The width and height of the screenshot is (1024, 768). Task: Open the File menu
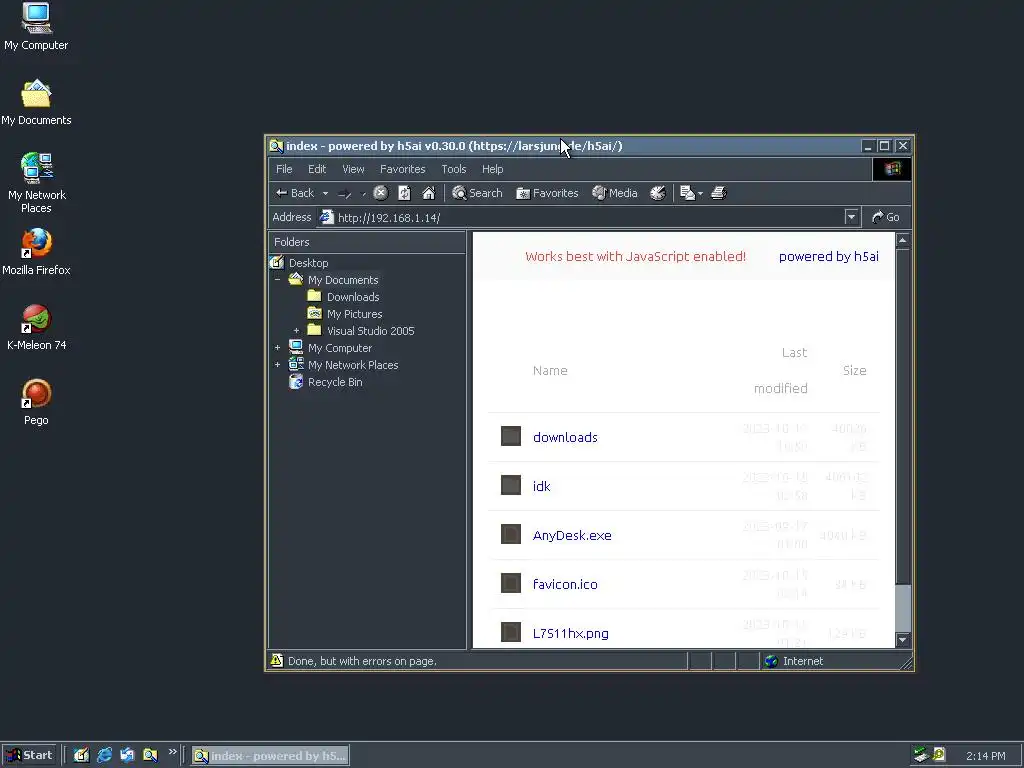coord(284,169)
